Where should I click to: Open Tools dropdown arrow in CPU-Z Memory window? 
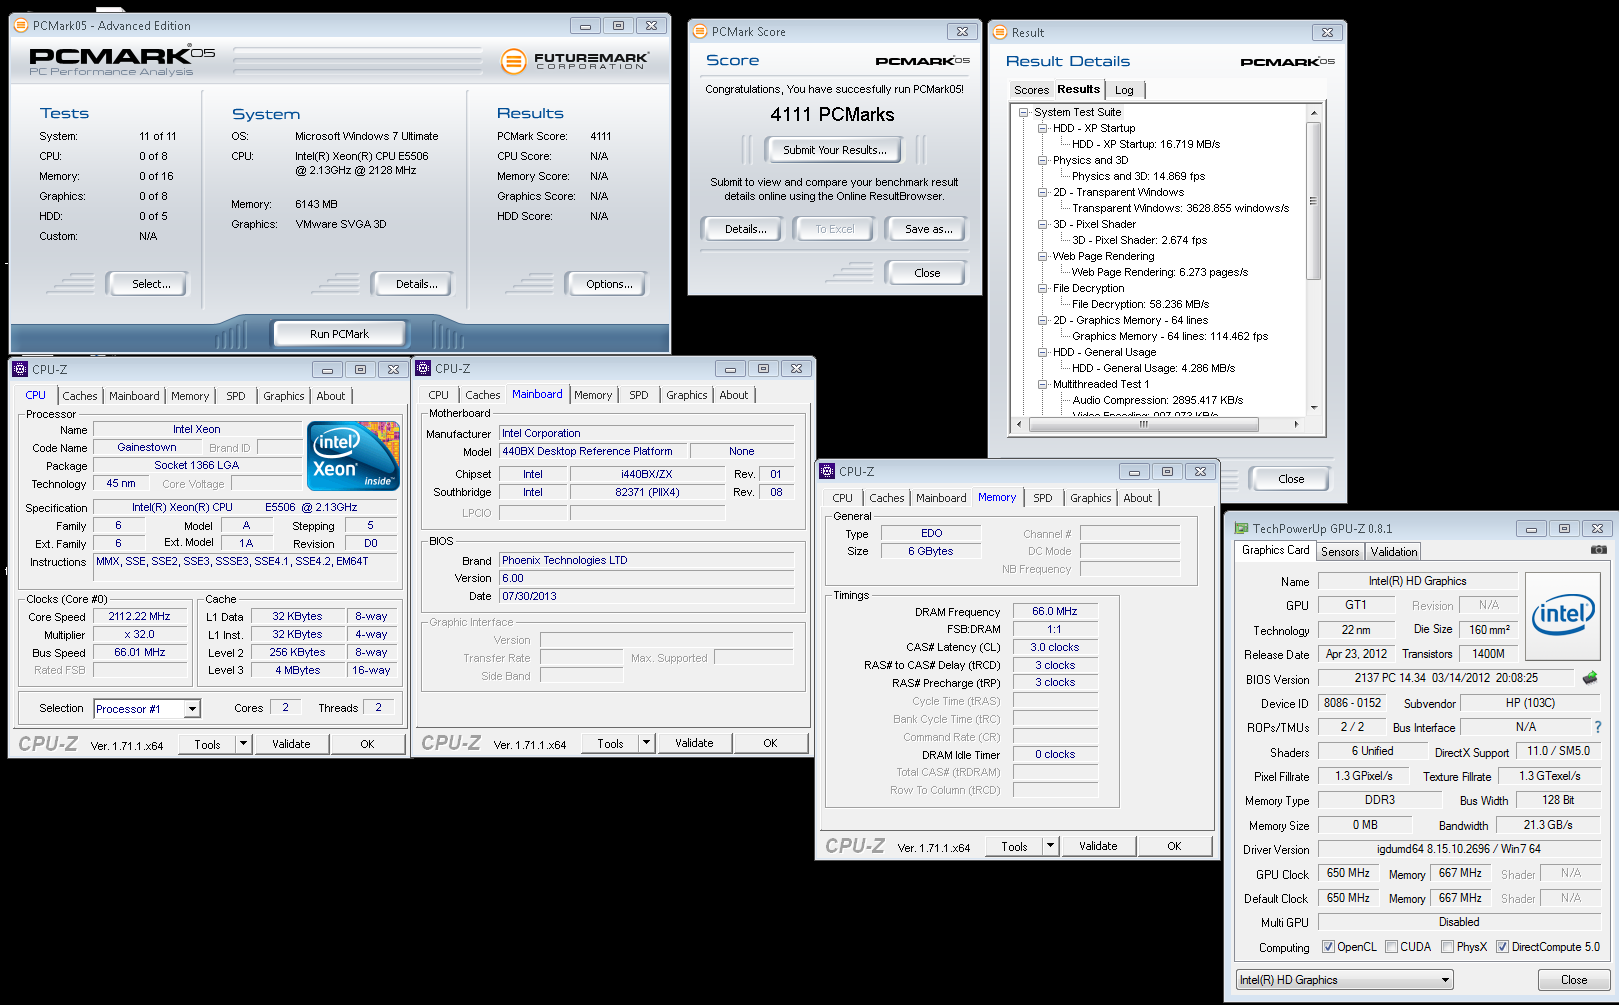coord(1050,846)
